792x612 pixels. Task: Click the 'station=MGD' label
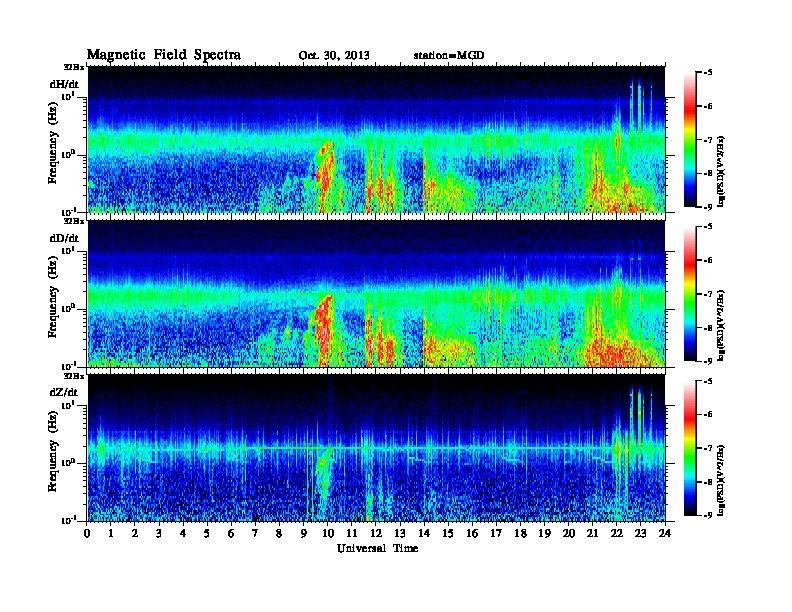coord(449,55)
